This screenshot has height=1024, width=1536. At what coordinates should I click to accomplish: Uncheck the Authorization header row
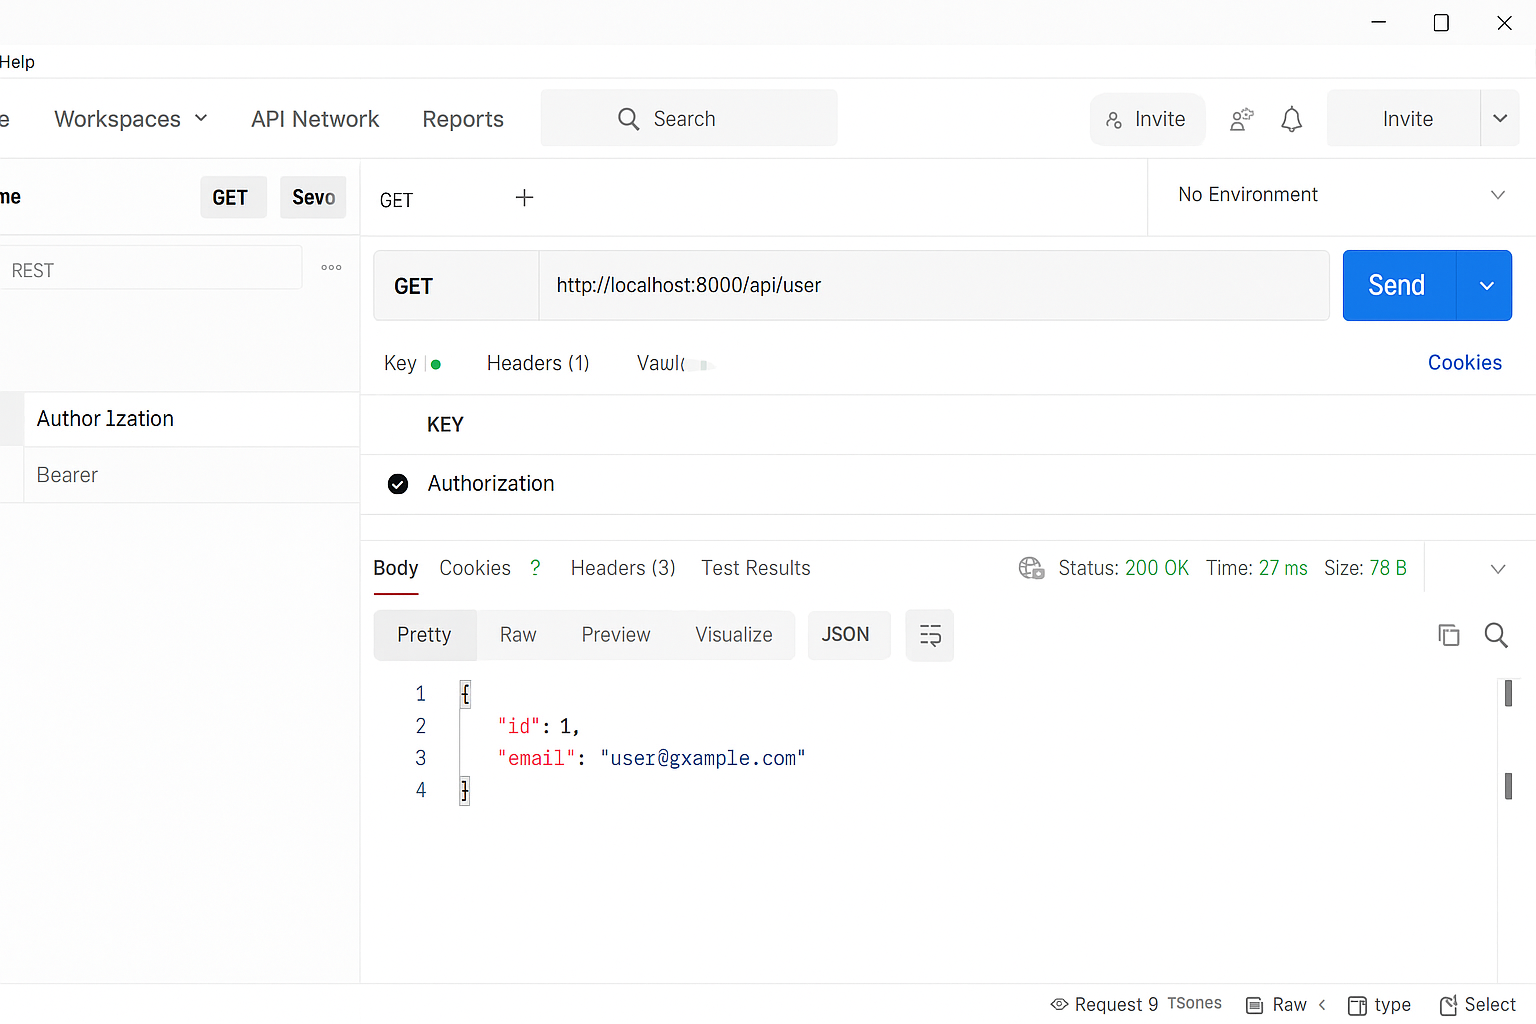pos(398,483)
